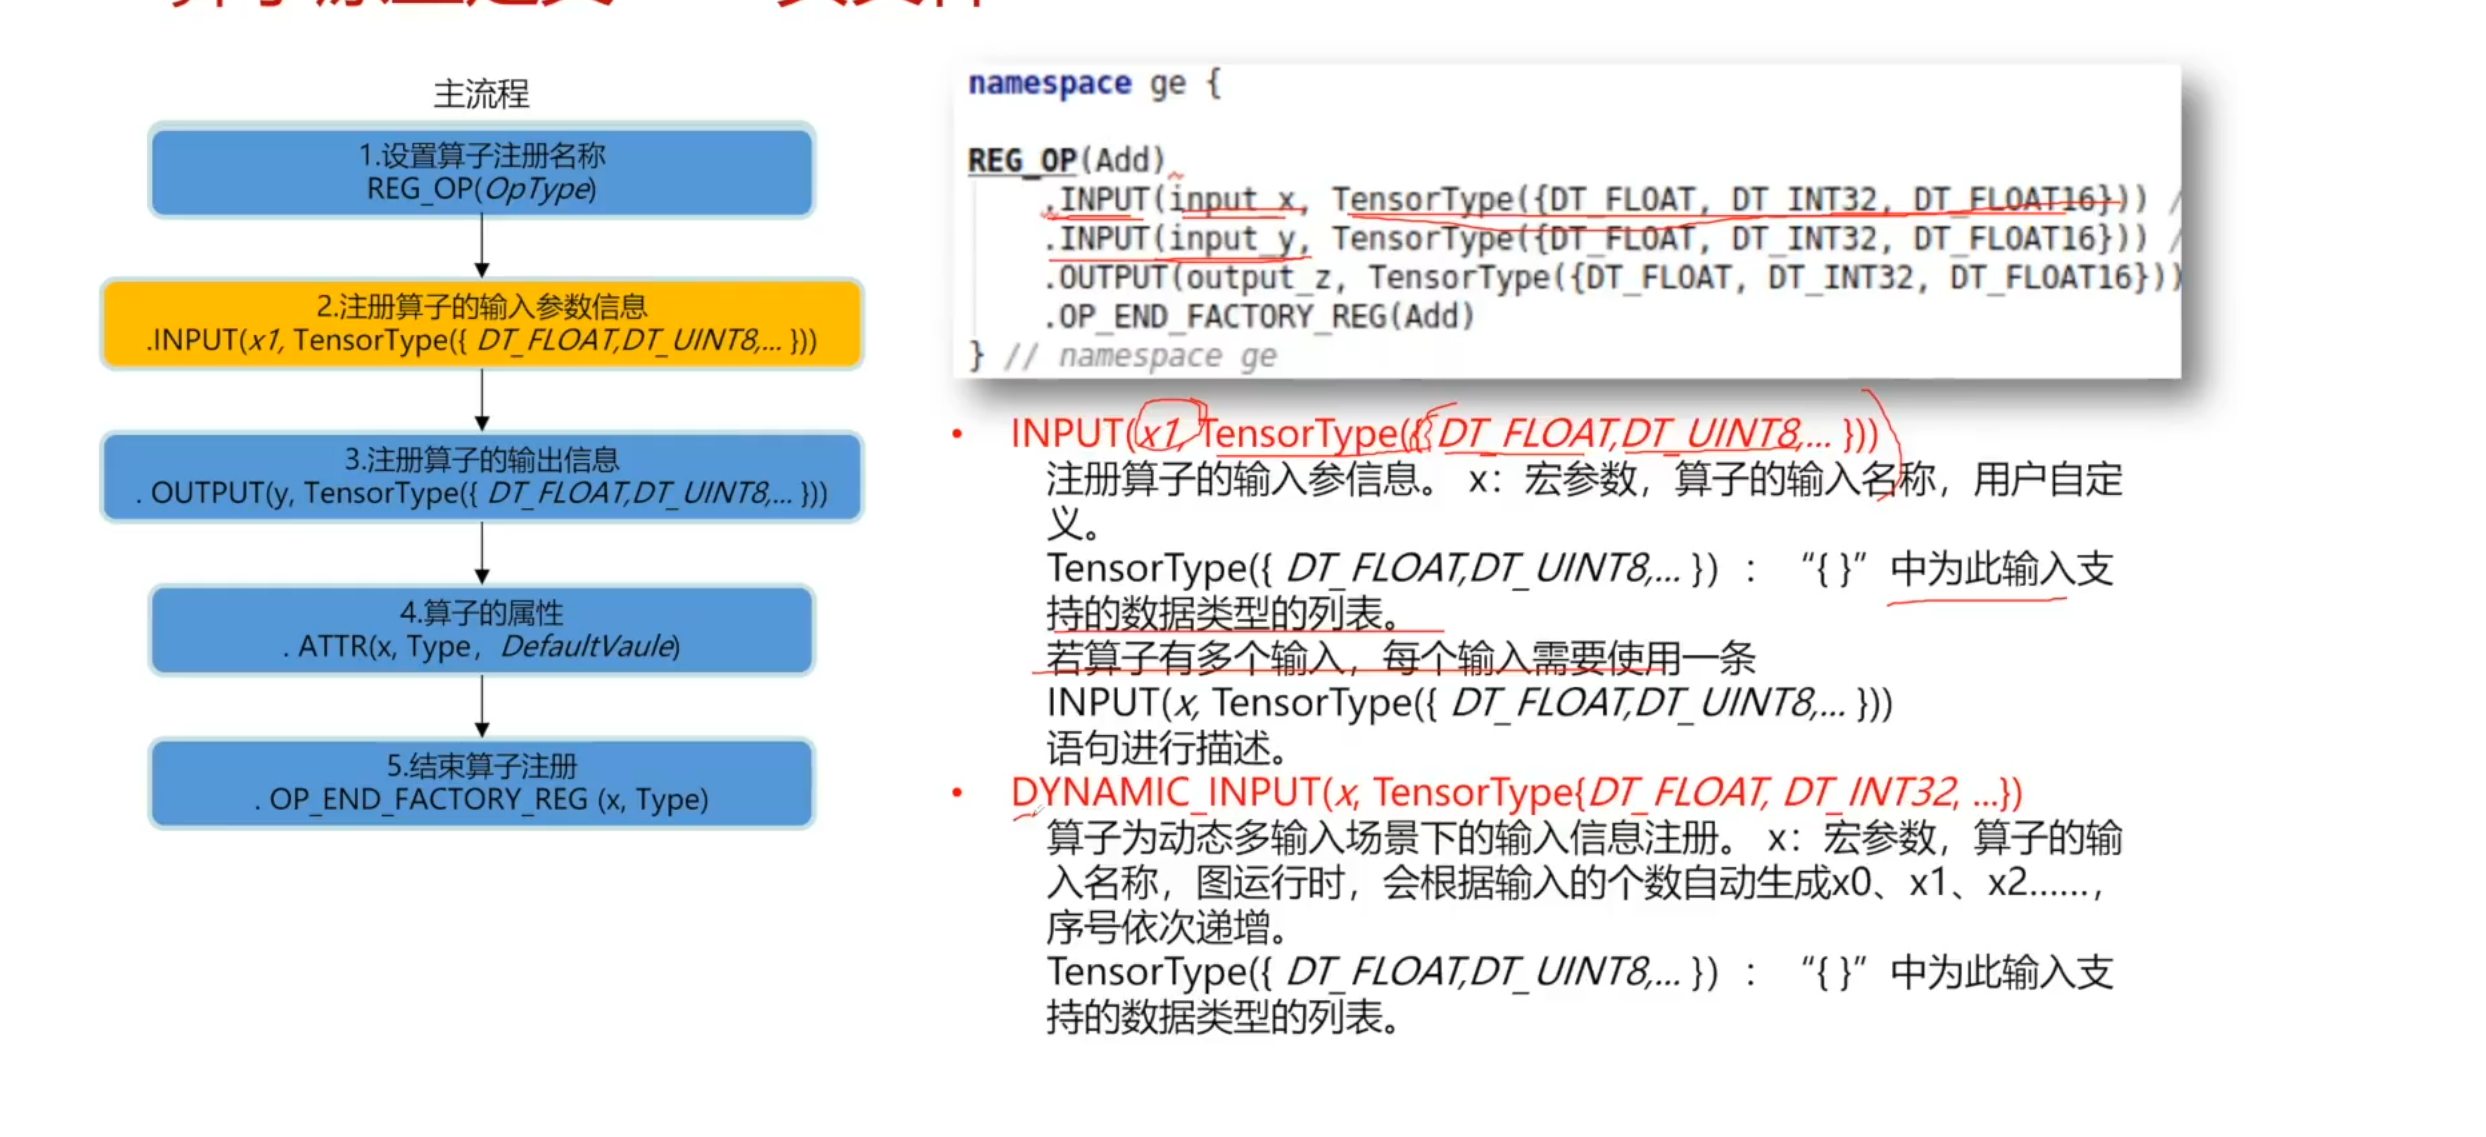2486x1137 pixels.
Task: Click bullet point before DYNAMIC_INPUT
Action: point(957,792)
